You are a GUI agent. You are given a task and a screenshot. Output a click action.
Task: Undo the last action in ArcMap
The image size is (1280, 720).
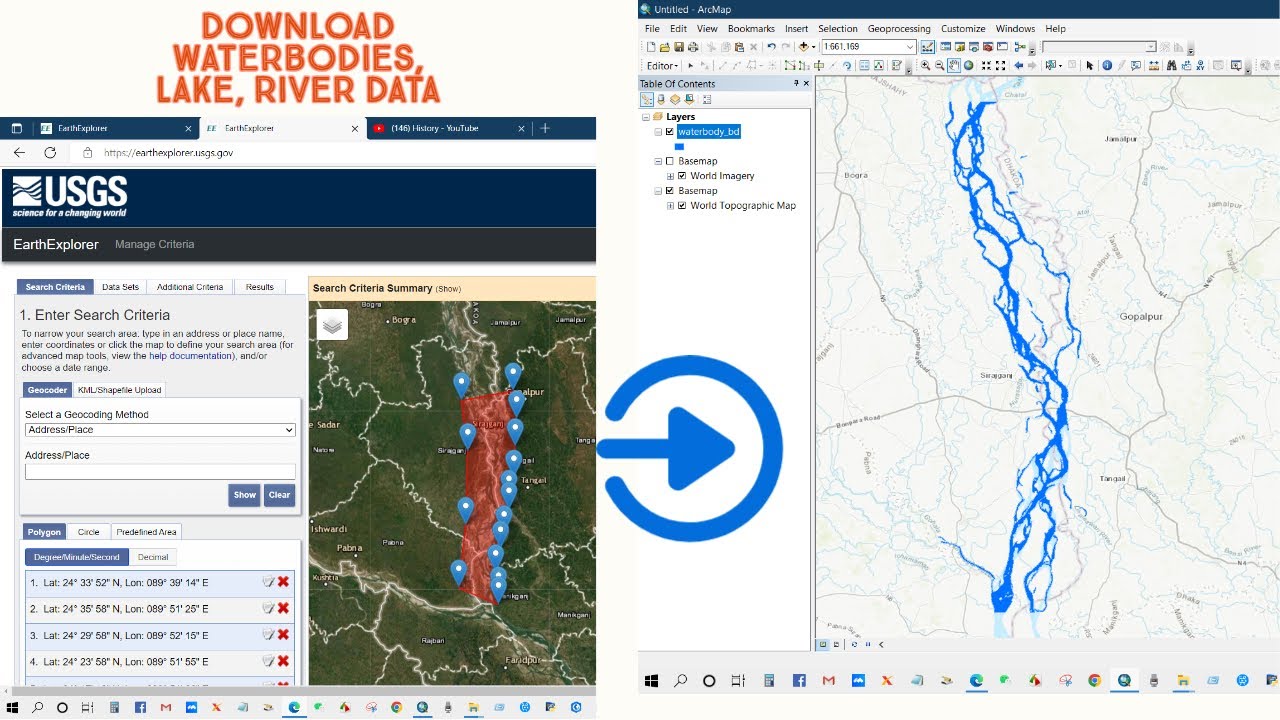772,47
